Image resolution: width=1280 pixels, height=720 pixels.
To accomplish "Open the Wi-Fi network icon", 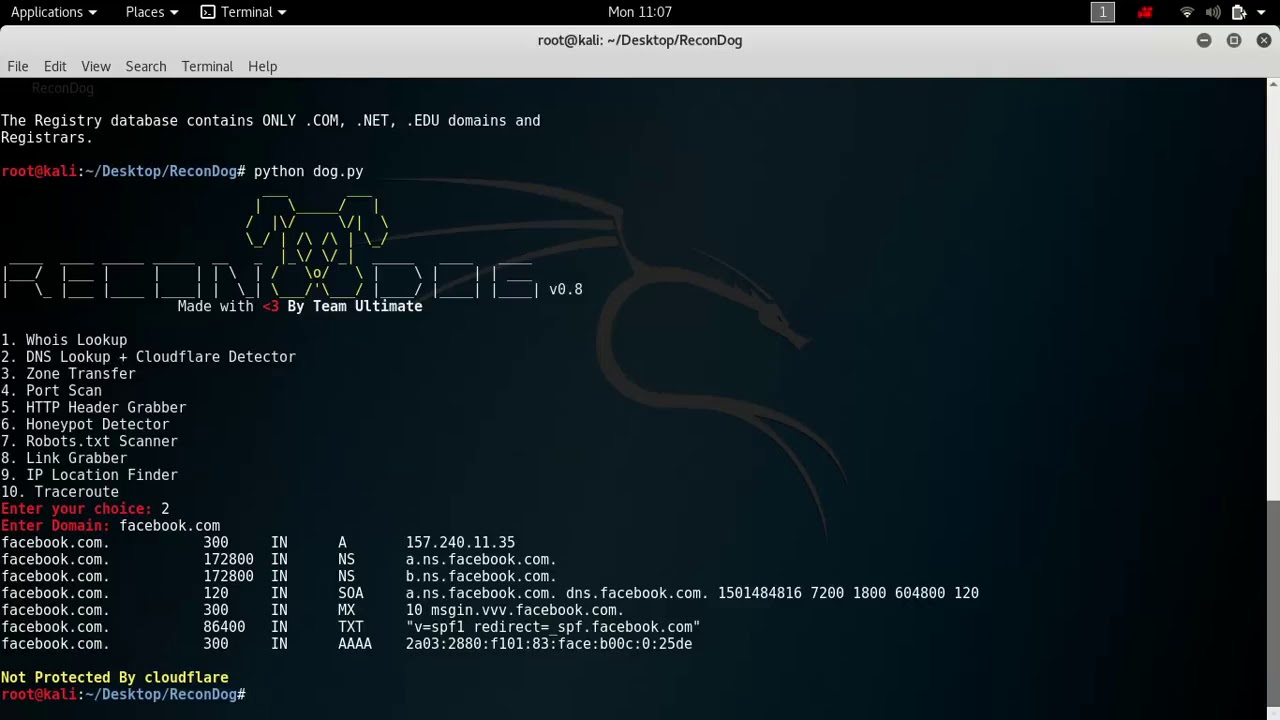I will click(1187, 12).
